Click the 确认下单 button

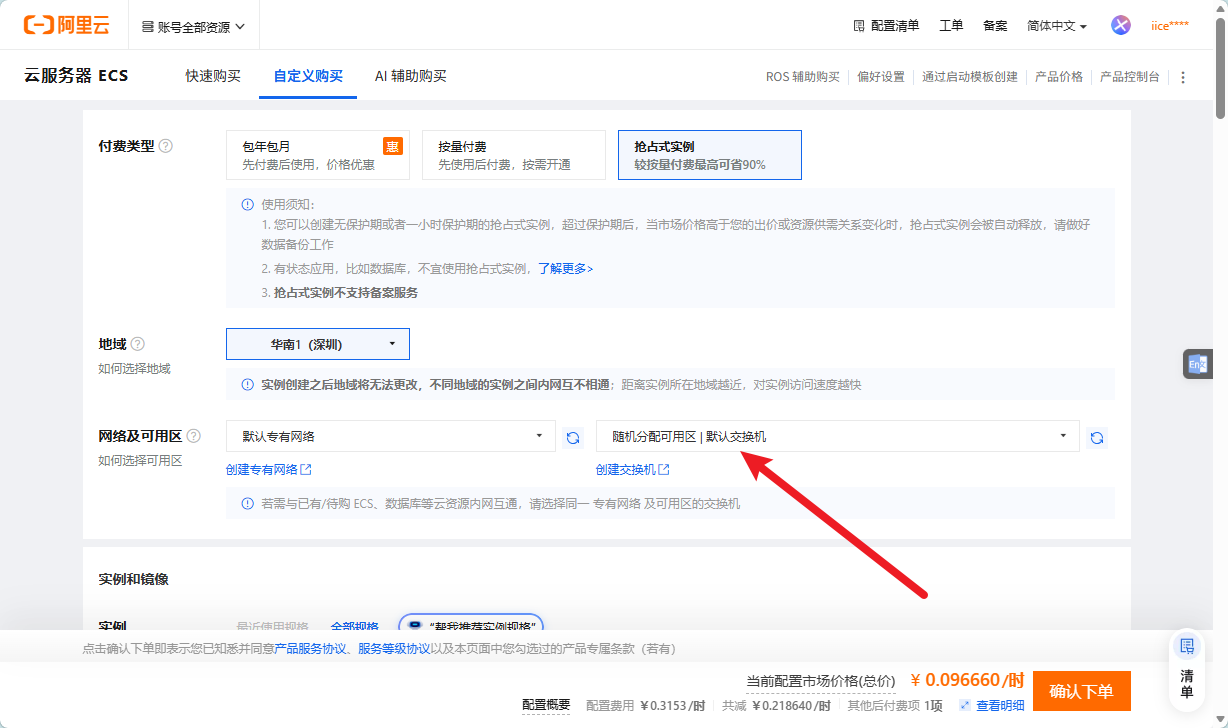pos(1081,691)
